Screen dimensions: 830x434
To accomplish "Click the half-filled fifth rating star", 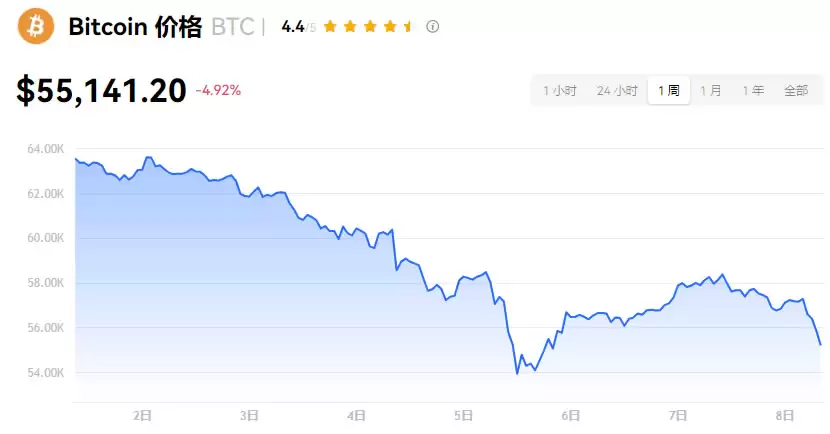I will click(x=408, y=27).
